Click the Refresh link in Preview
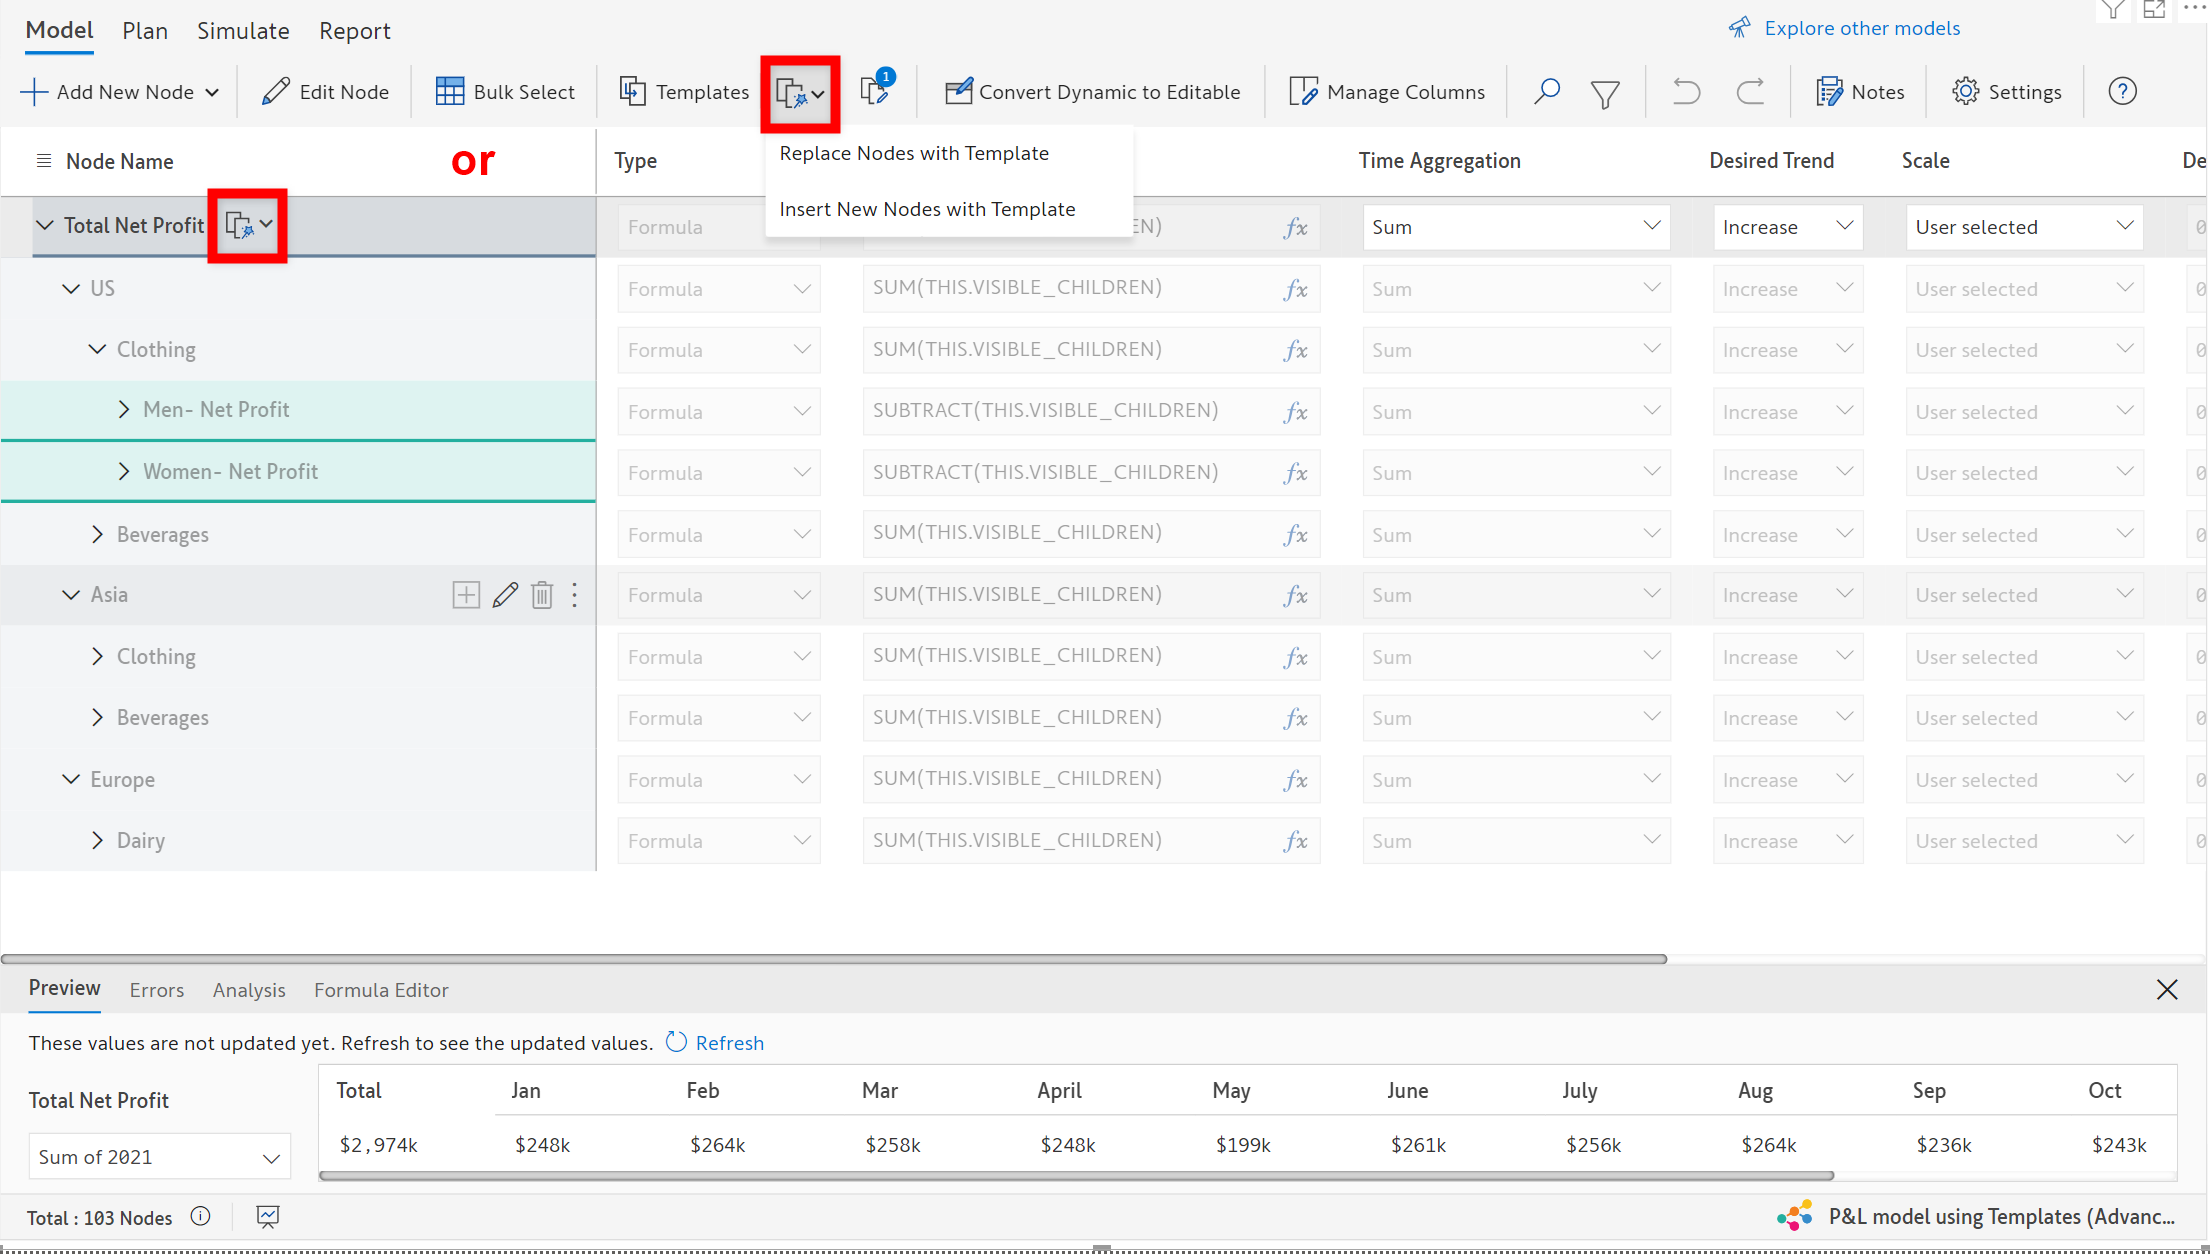The width and height of the screenshot is (2210, 1255). [729, 1043]
